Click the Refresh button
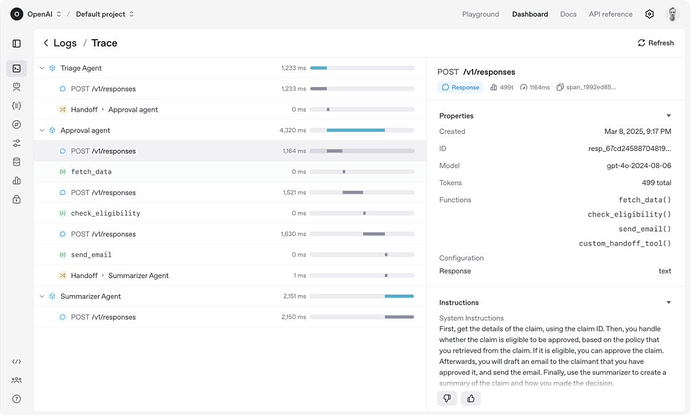 (655, 43)
